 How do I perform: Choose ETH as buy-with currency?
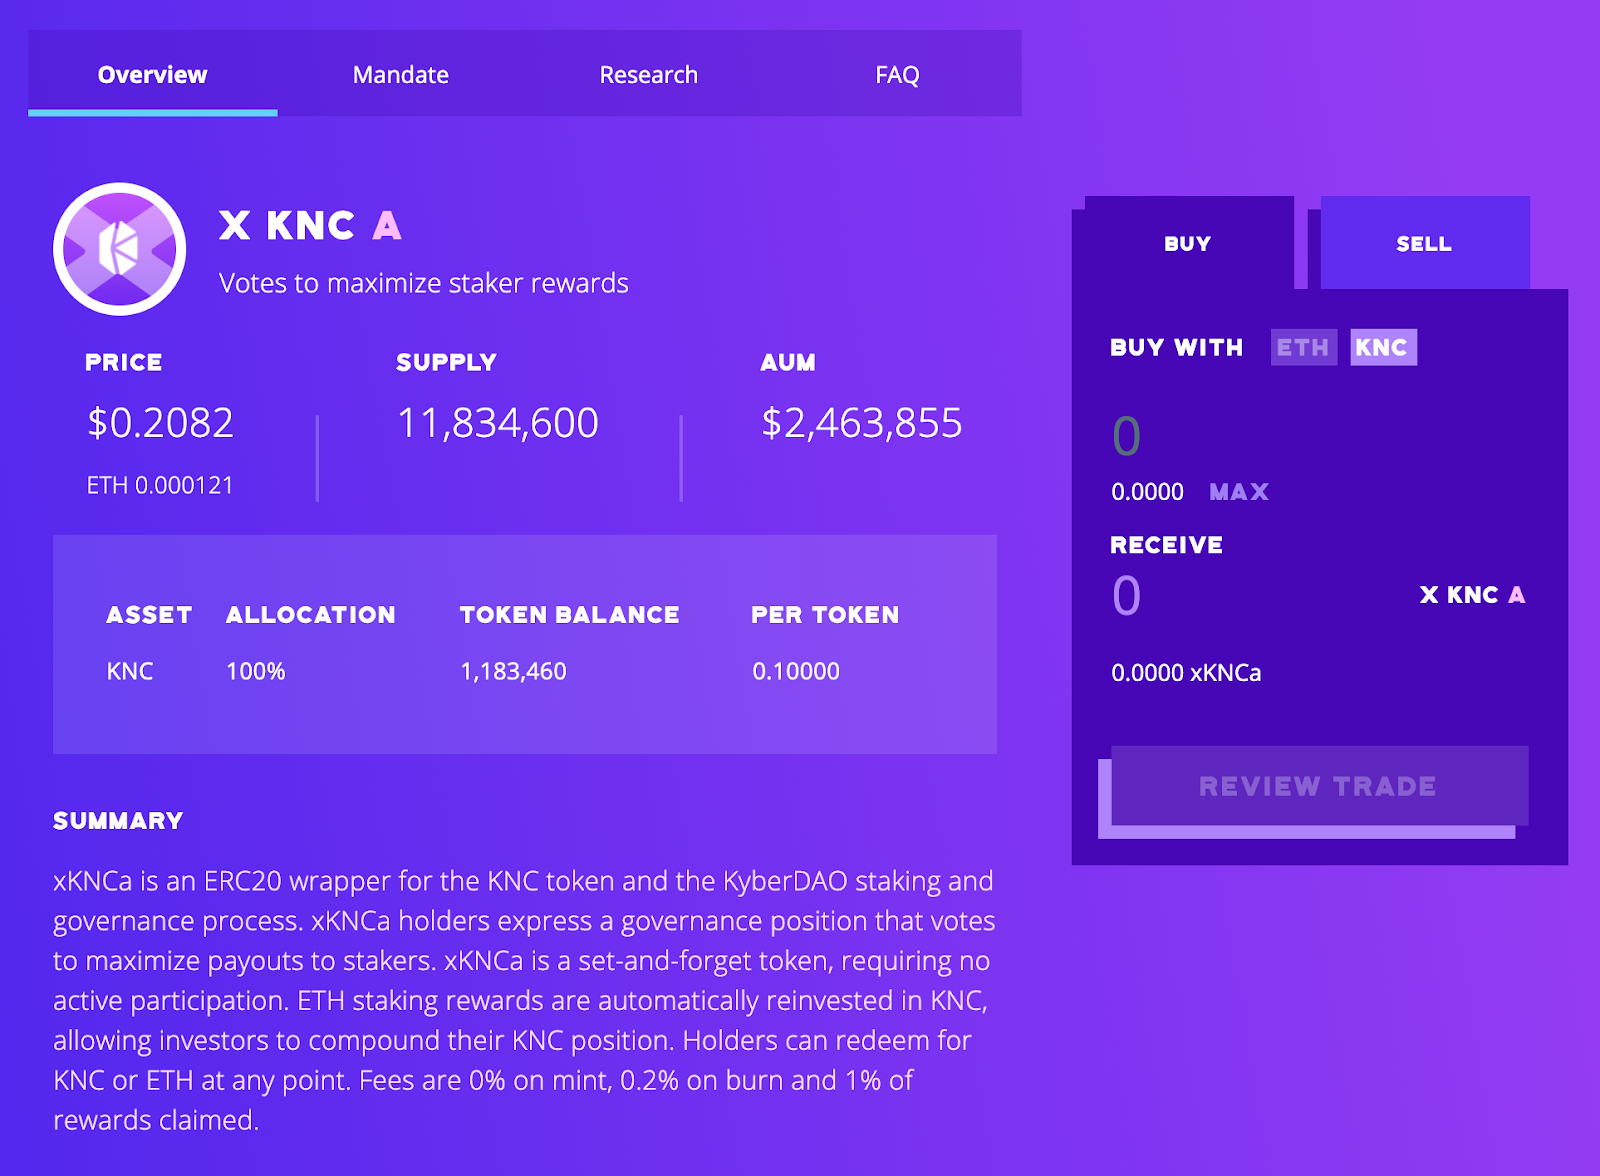[x=1303, y=348]
